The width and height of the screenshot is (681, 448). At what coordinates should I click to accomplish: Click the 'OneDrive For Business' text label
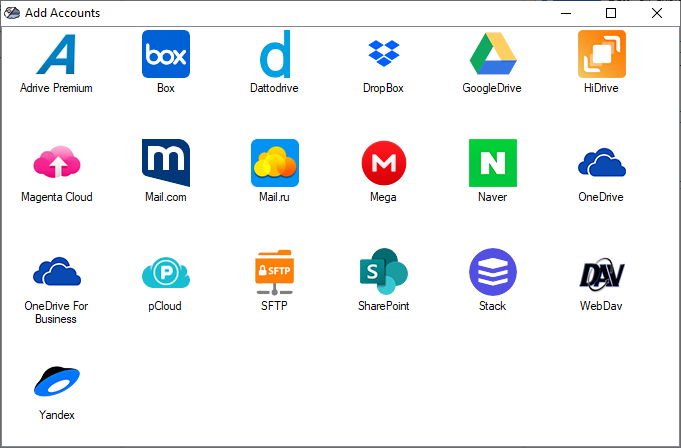pyautogui.click(x=56, y=313)
